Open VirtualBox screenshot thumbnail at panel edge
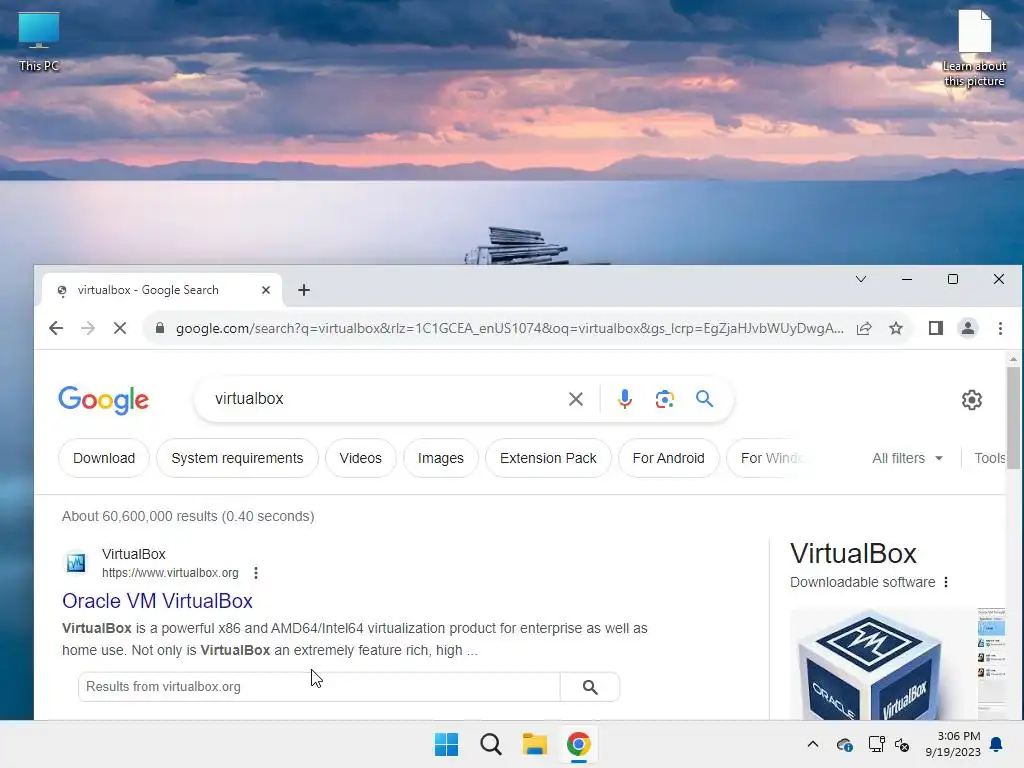 [991, 664]
